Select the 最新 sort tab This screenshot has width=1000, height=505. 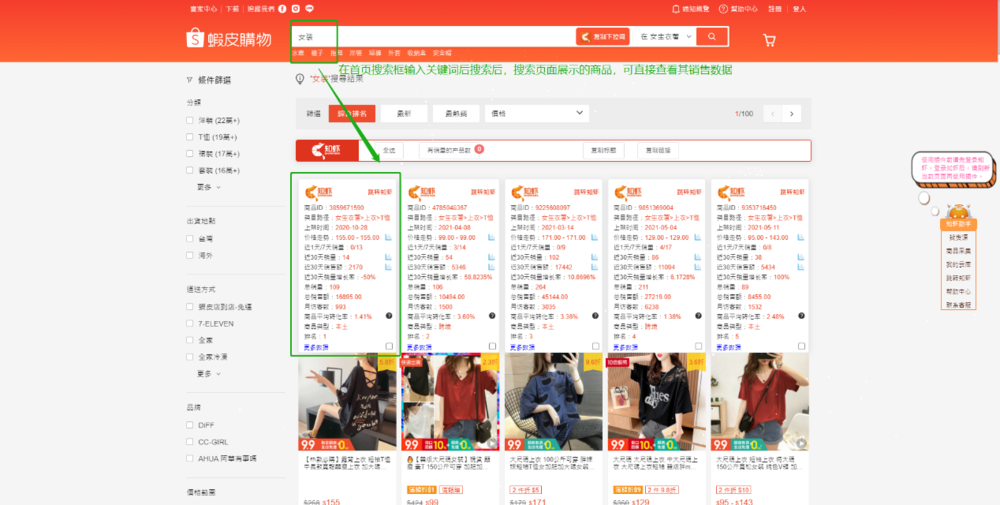click(404, 113)
